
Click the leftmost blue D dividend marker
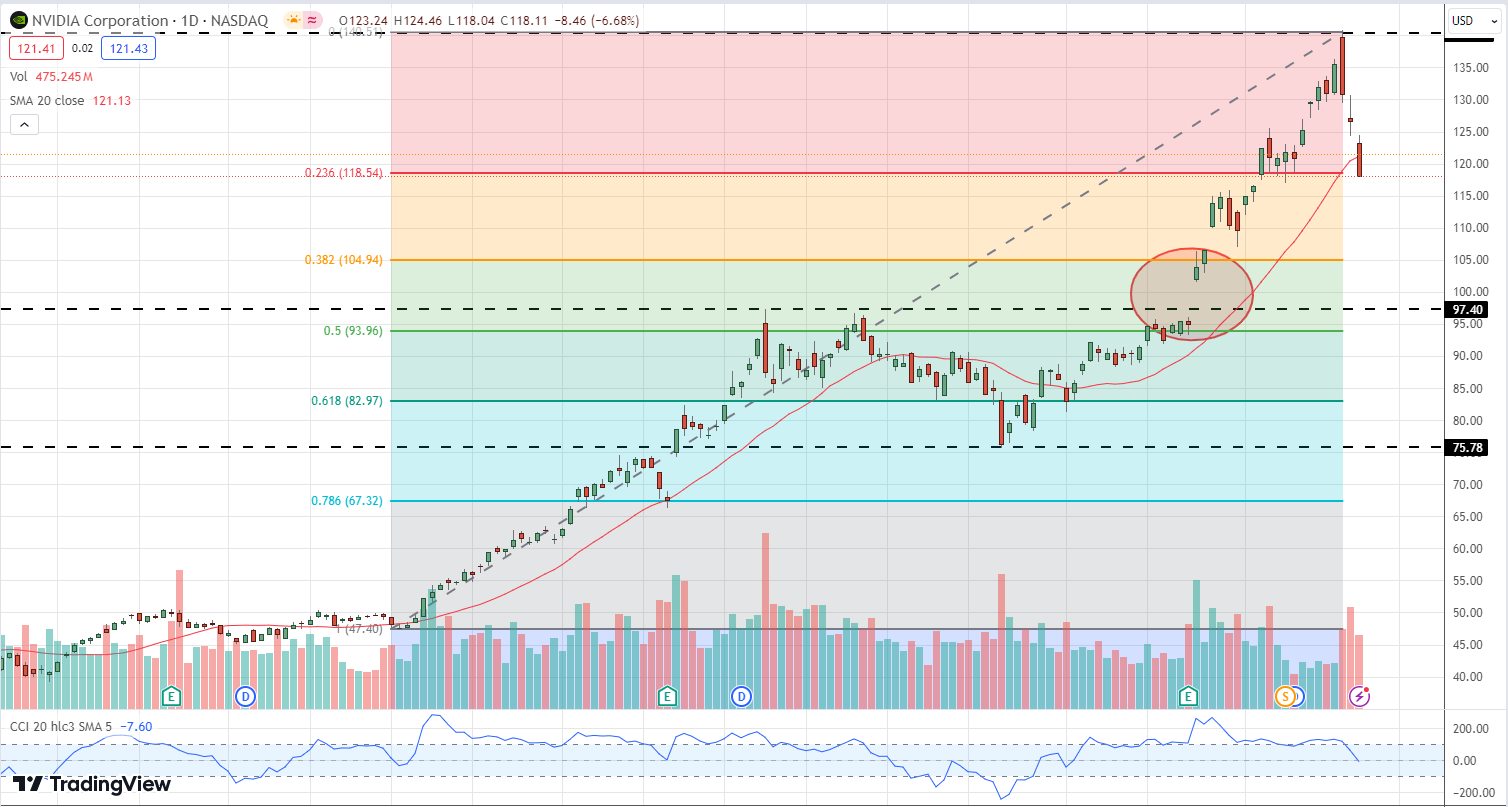245,695
